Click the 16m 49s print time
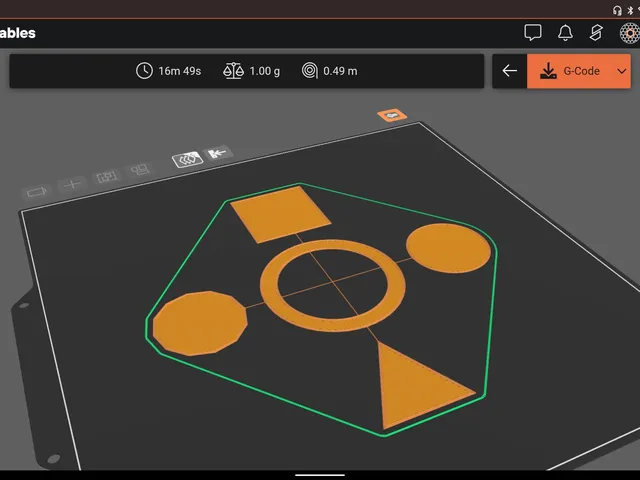This screenshot has width=640, height=480. pos(180,71)
